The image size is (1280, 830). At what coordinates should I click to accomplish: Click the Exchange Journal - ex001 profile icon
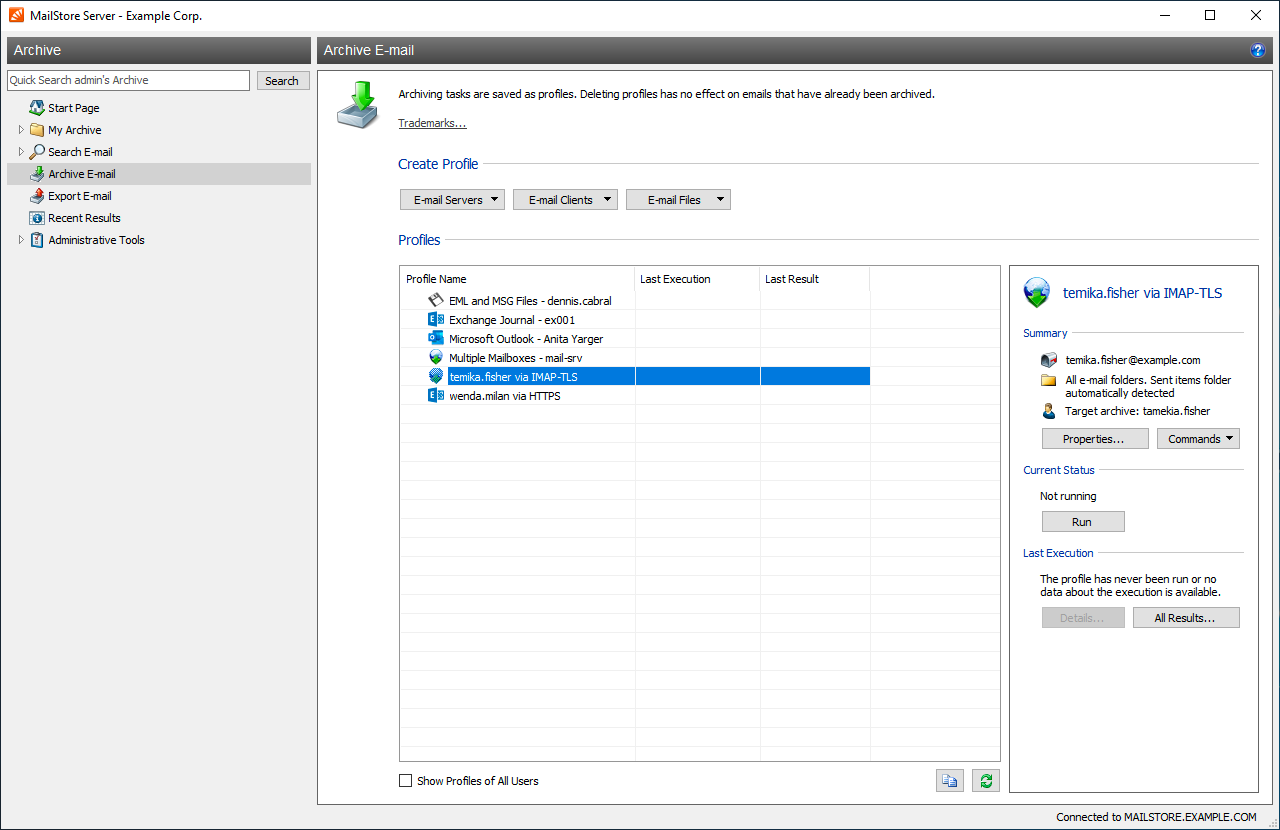435,320
